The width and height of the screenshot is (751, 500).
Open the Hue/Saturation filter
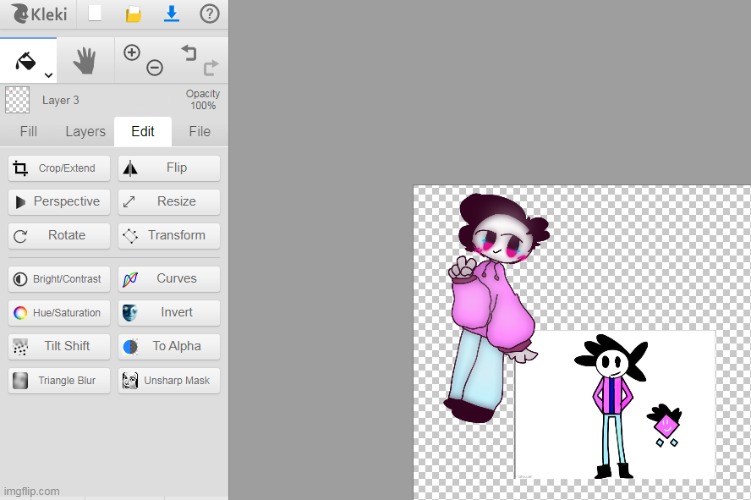pyautogui.click(x=59, y=313)
